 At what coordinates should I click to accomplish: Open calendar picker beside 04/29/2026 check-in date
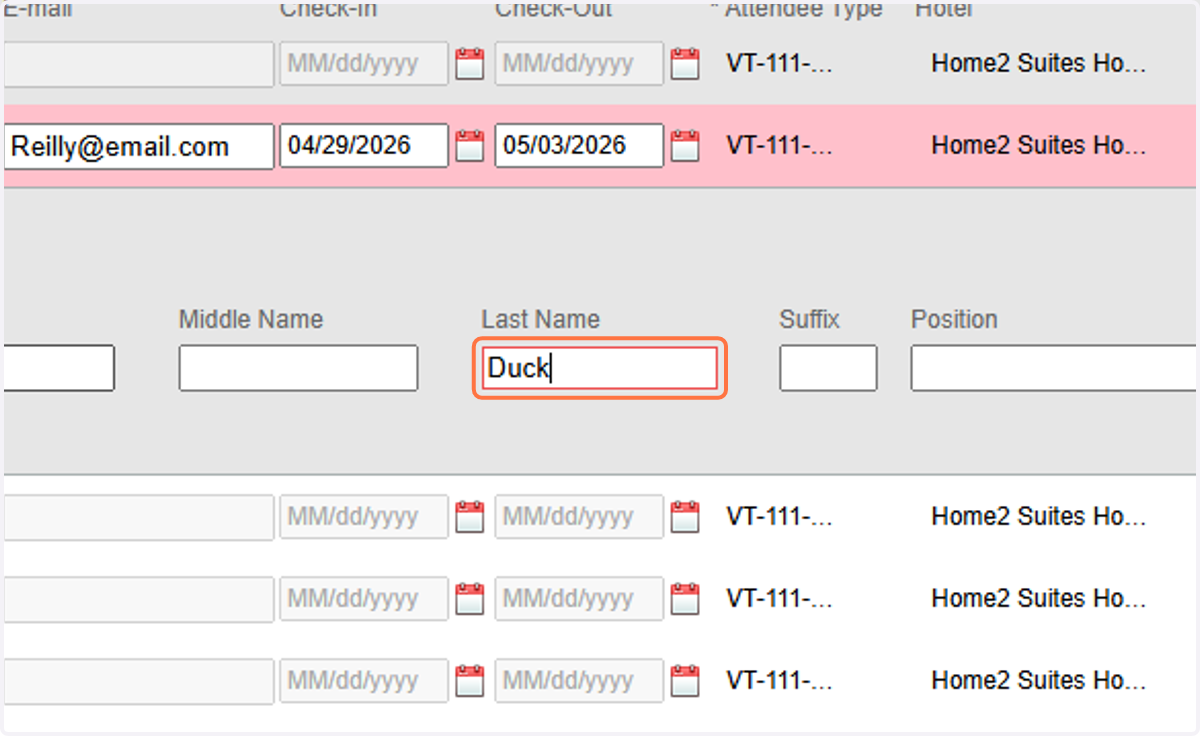(x=469, y=146)
